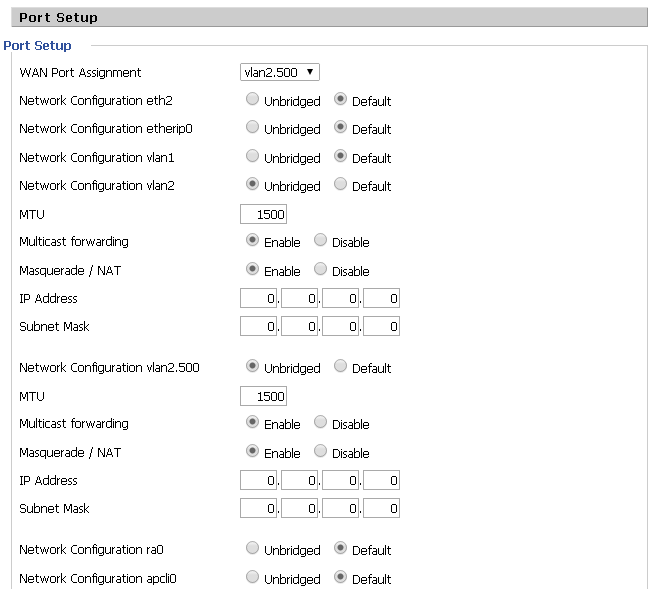This screenshot has width=648, height=589.
Task: Disable Multicast forwarding for vlan2
Action: coord(320,240)
